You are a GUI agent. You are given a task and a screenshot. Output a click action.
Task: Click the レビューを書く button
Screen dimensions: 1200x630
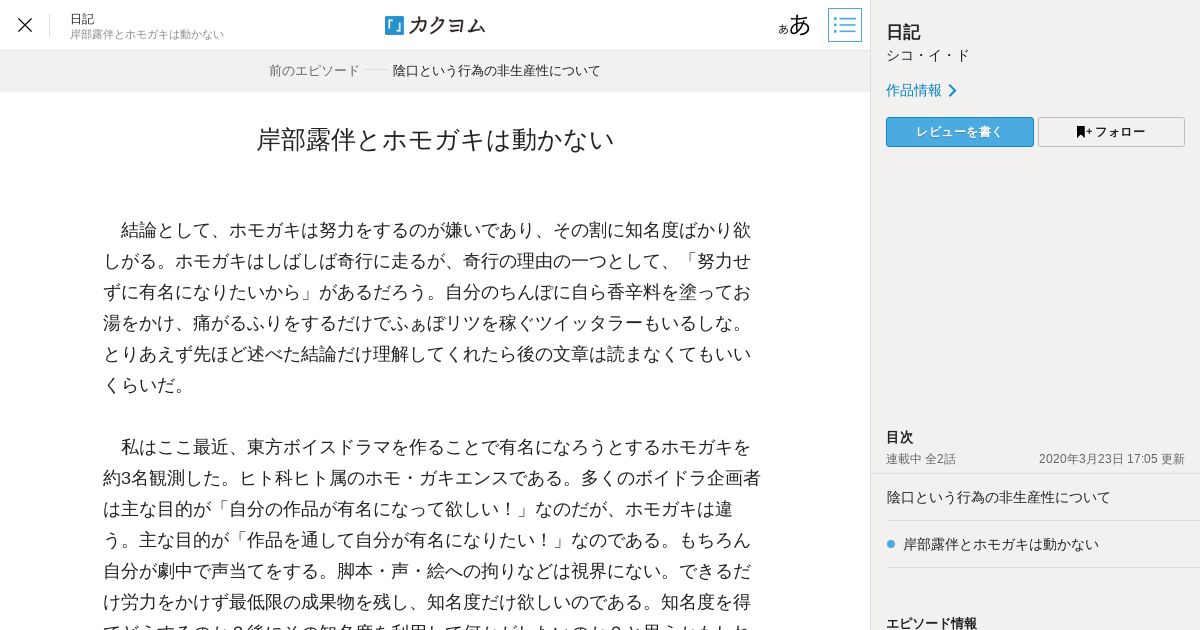pos(960,132)
